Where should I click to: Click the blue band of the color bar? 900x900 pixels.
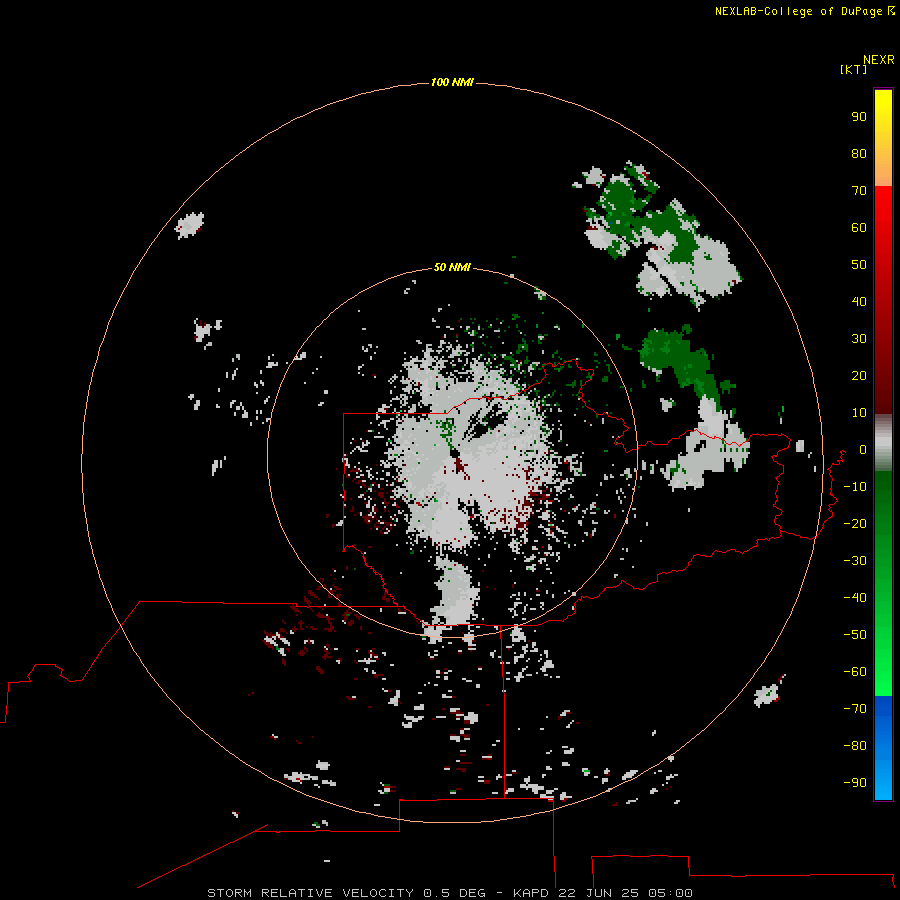pos(883,748)
